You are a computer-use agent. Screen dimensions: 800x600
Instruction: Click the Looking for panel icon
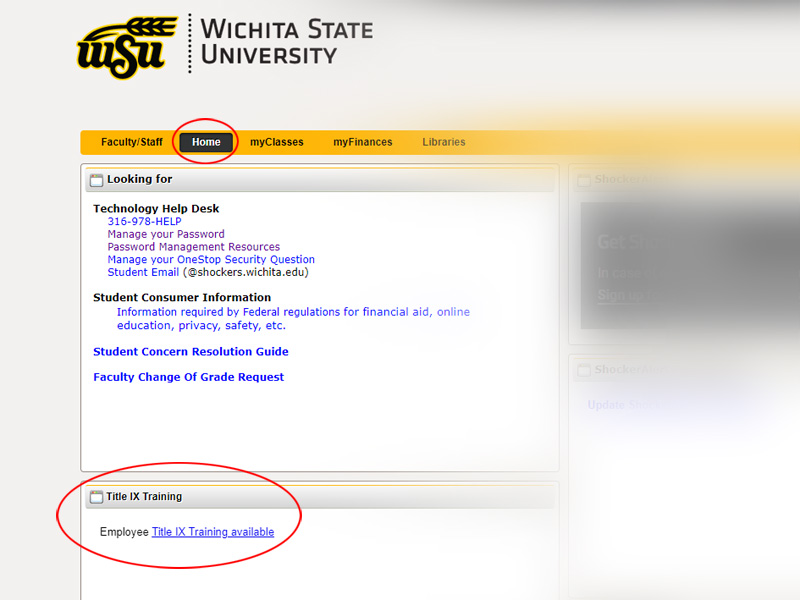(x=96, y=180)
